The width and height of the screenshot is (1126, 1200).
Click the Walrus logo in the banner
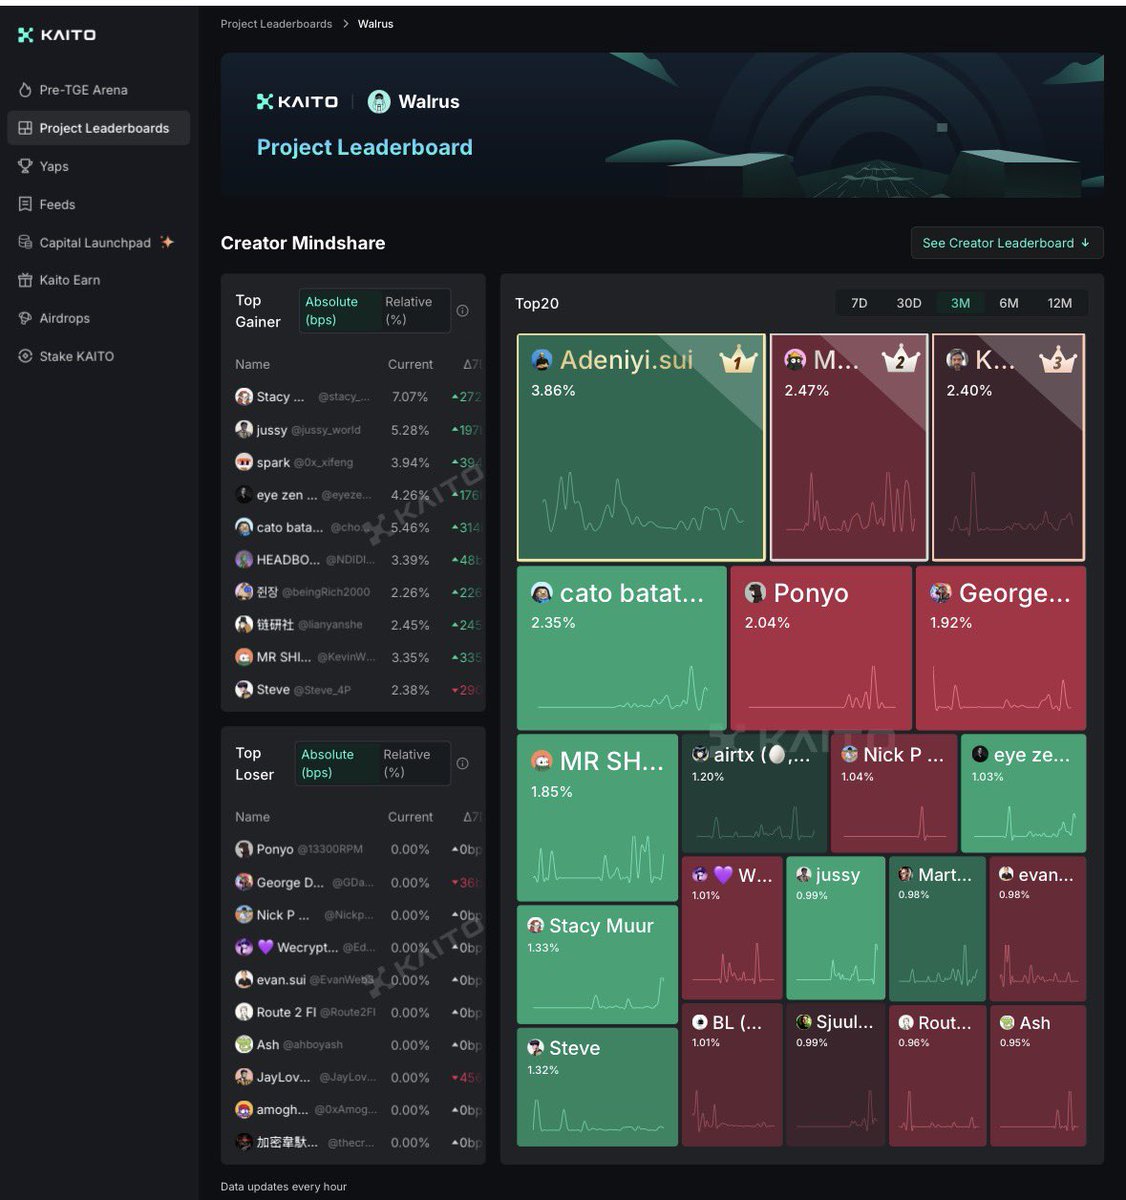379,102
